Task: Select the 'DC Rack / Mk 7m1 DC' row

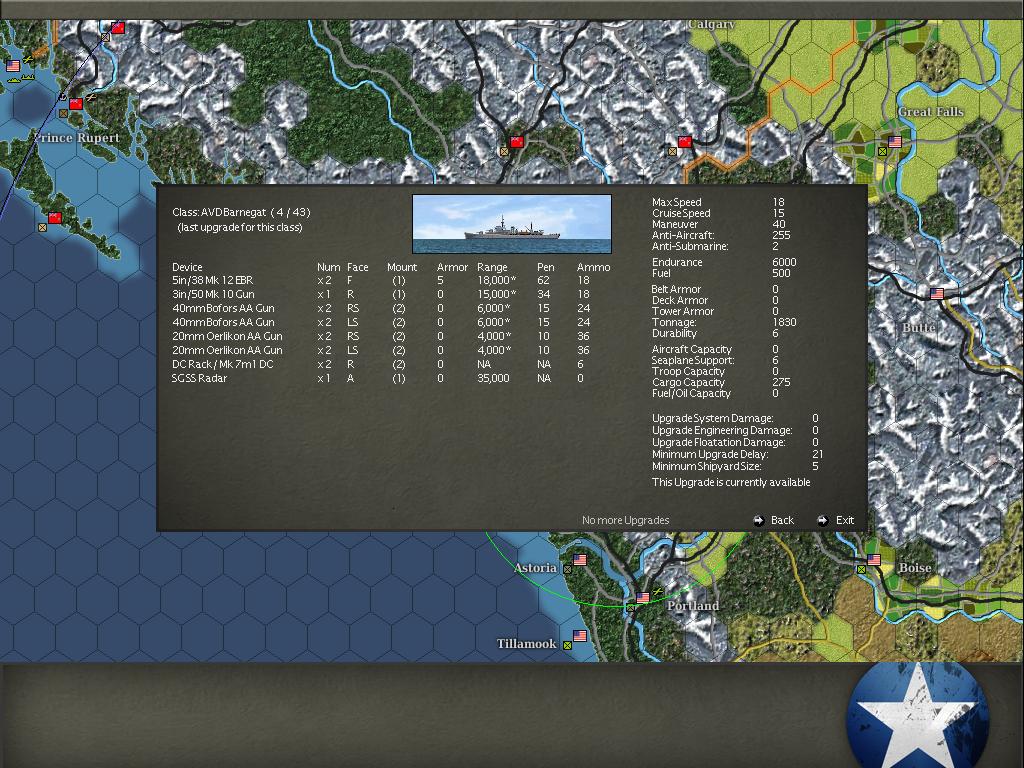Action: pos(390,364)
